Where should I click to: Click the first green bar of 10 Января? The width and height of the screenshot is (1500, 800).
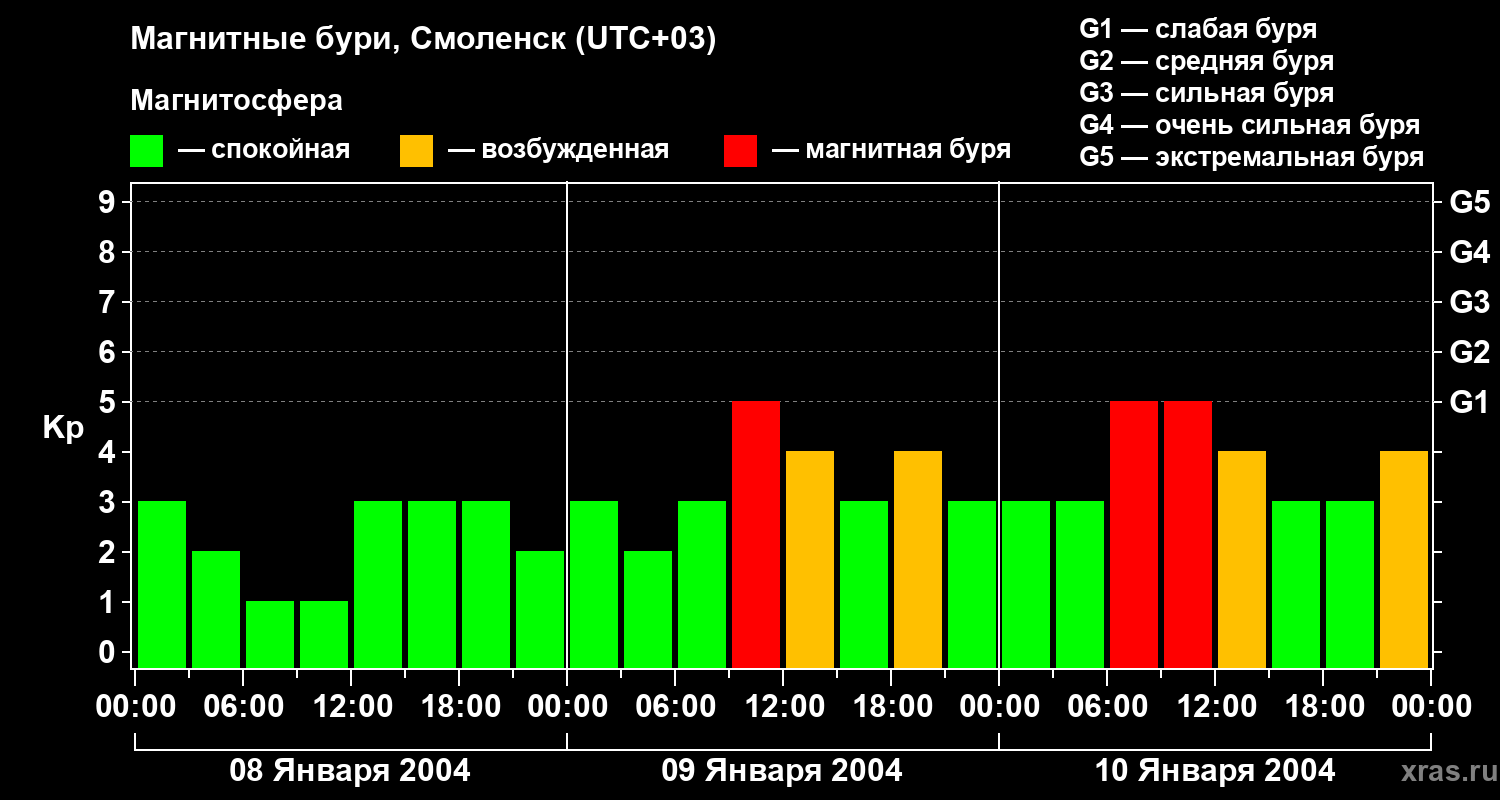pos(1026,585)
